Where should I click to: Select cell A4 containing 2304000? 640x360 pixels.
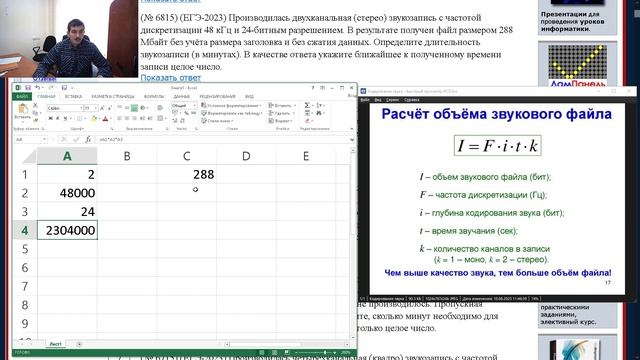67,230
